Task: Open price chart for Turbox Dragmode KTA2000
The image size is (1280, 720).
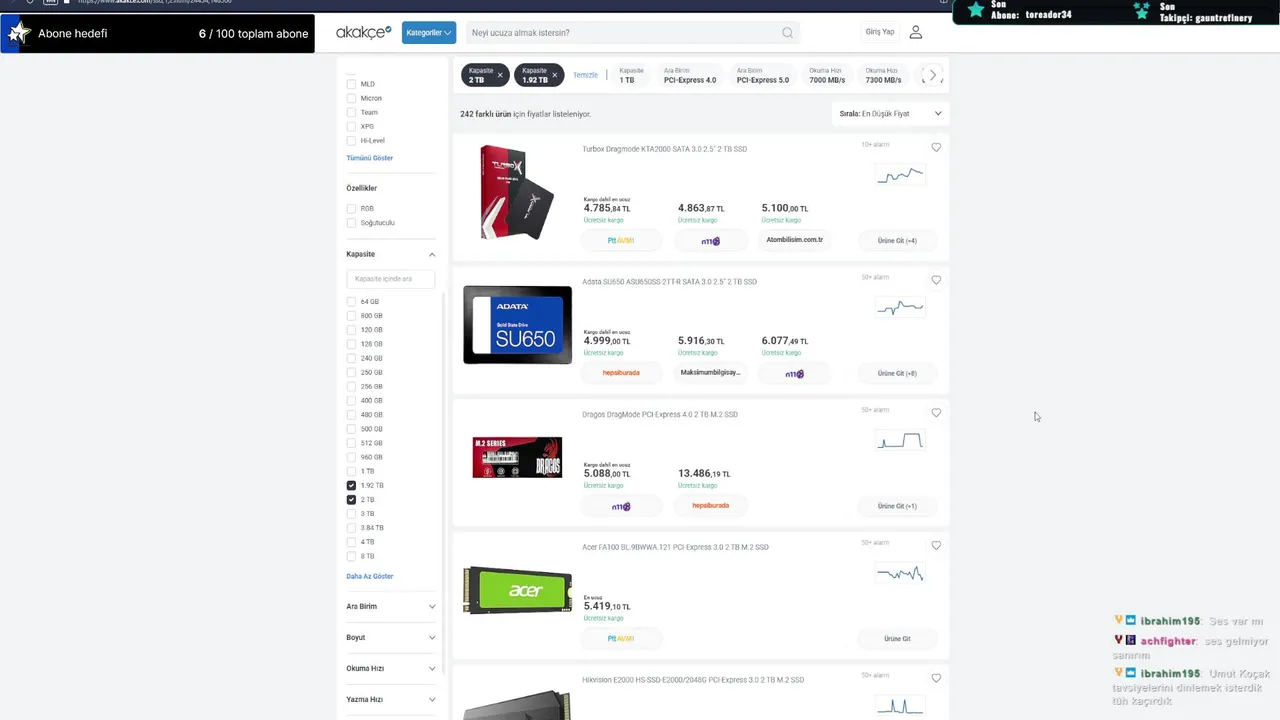Action: click(x=900, y=175)
